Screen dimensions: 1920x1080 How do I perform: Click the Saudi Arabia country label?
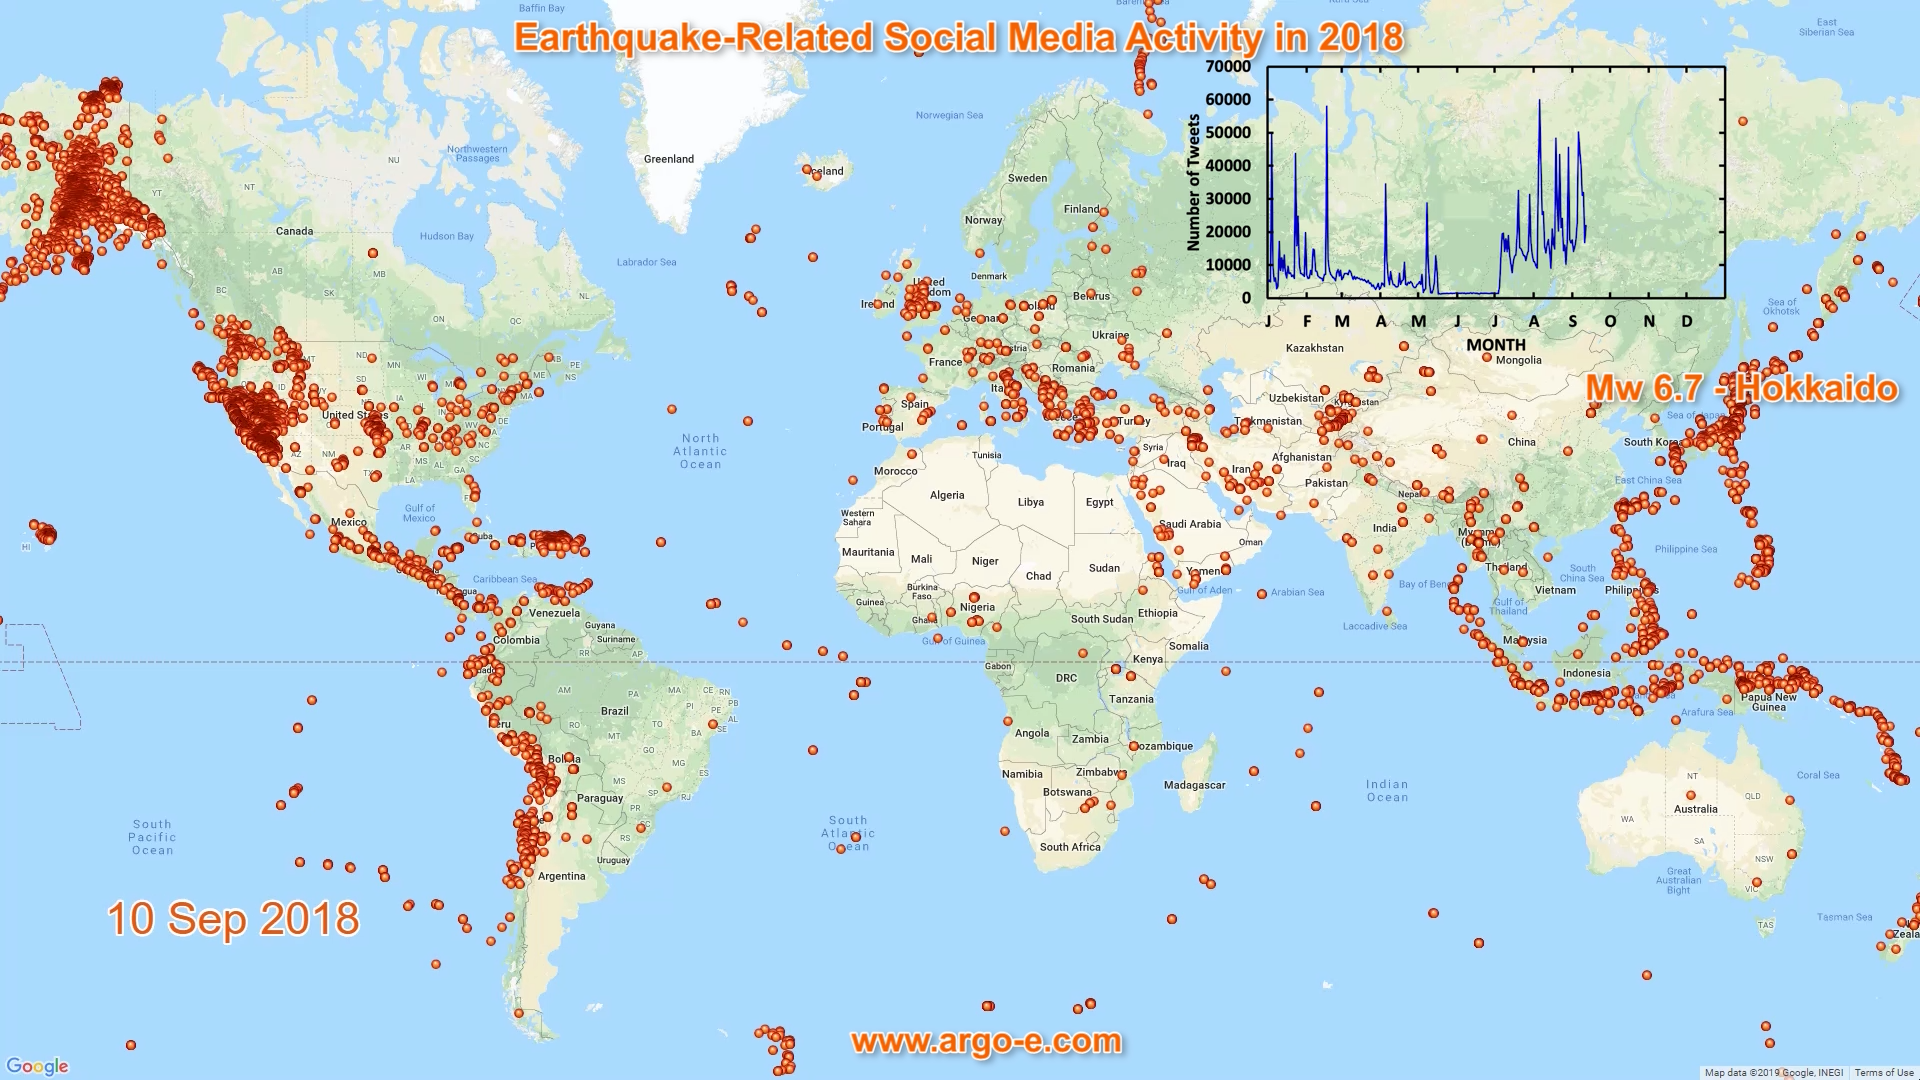pyautogui.click(x=1190, y=524)
